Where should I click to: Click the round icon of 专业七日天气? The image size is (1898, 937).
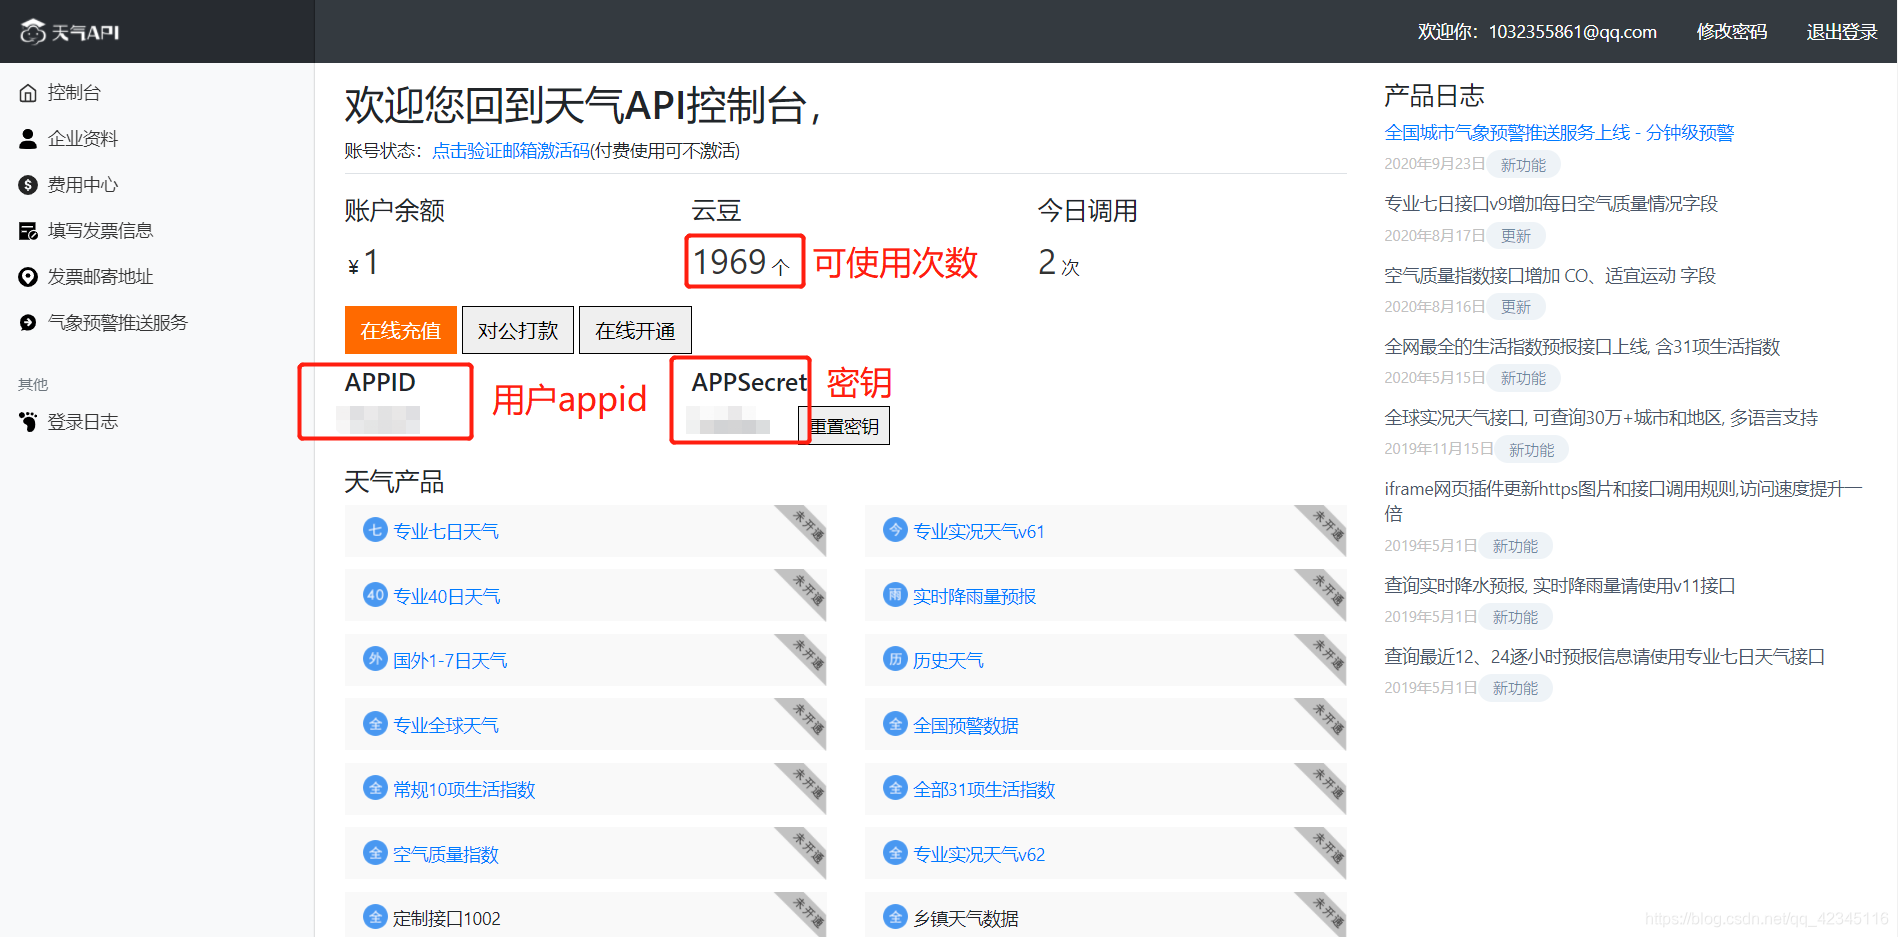click(375, 530)
